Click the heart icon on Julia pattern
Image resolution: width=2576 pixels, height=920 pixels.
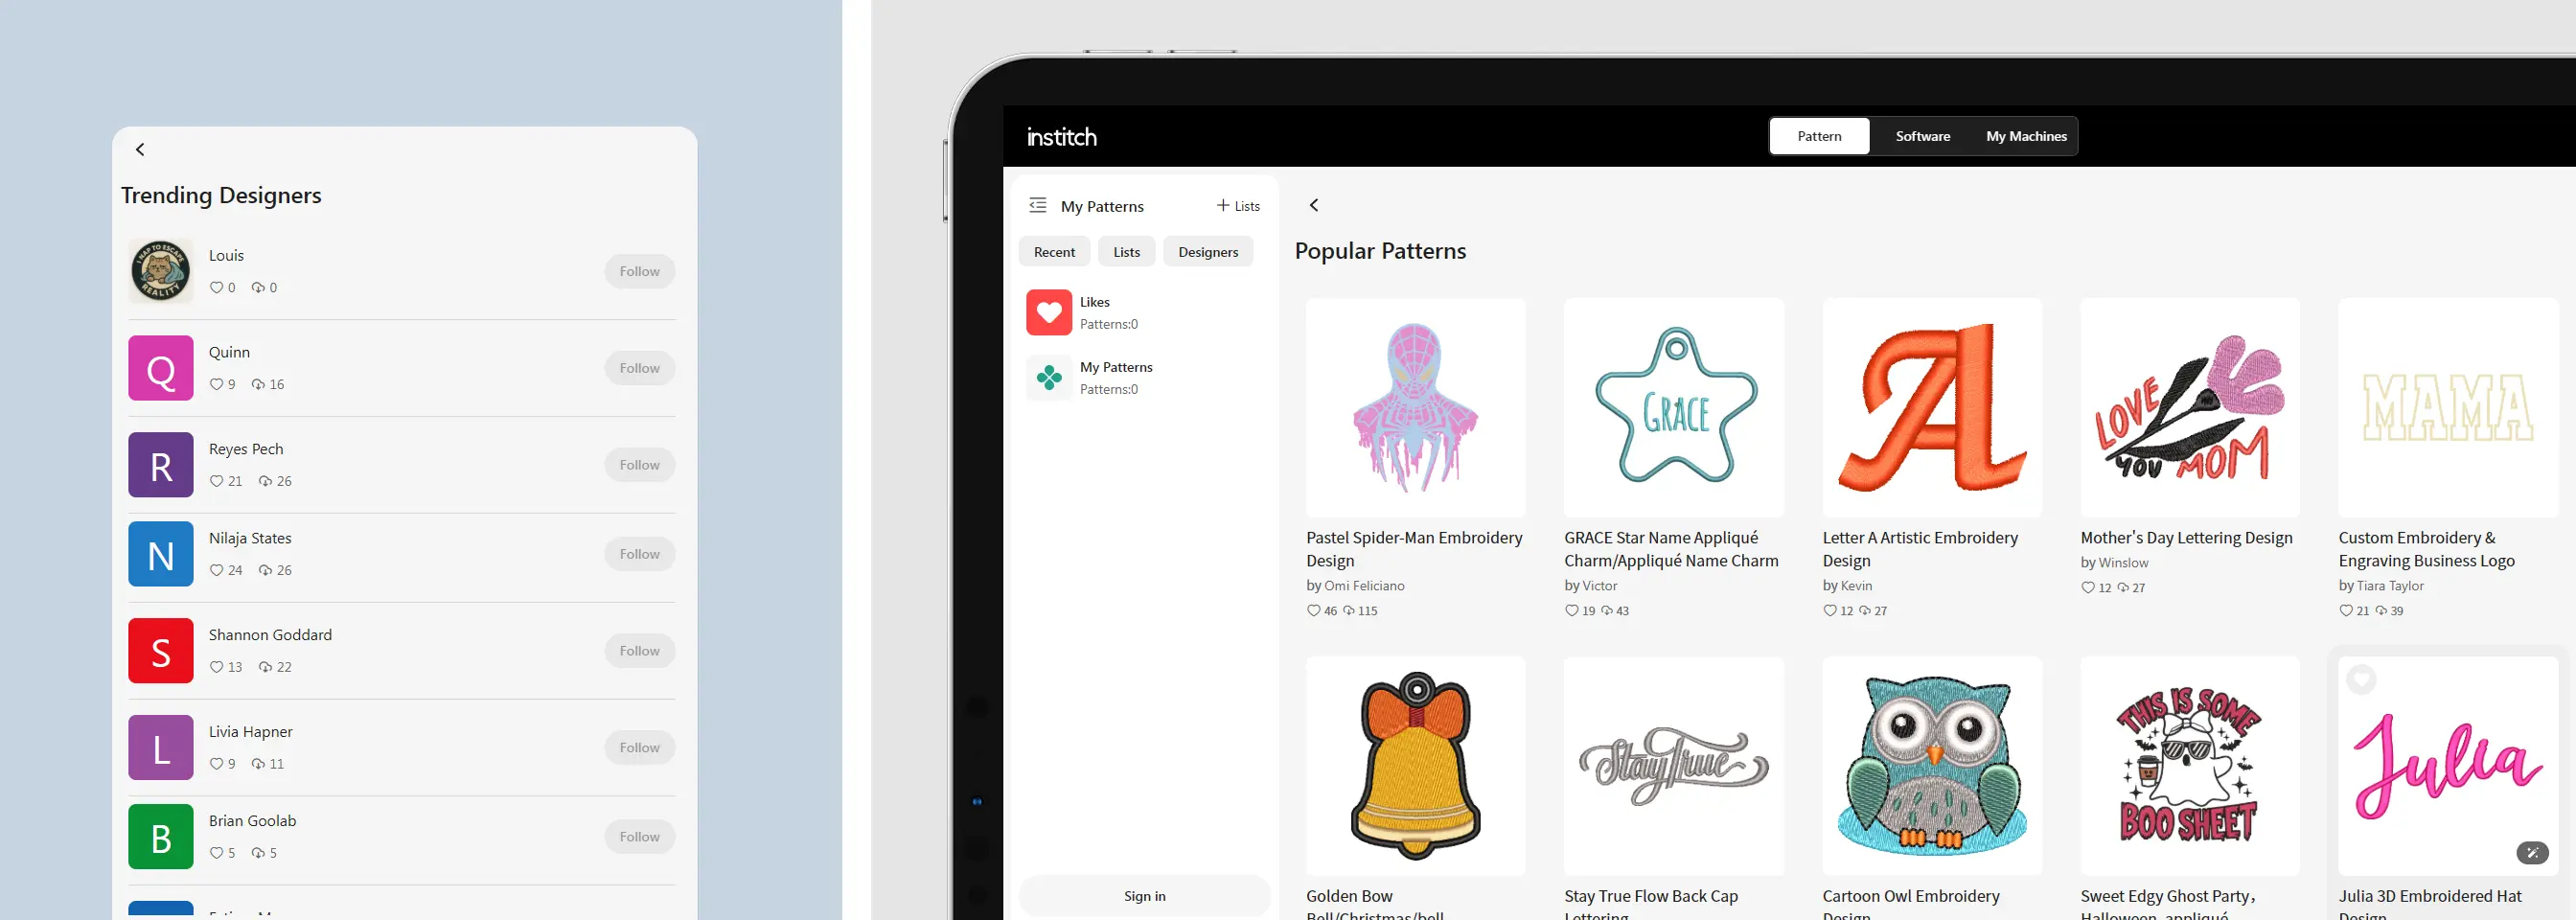2361,680
